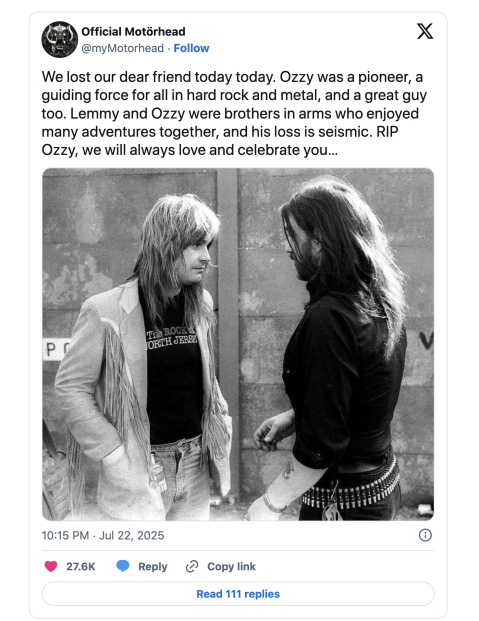Open the tweet info circle icon
The height and width of the screenshot is (621, 479).
coord(425,535)
